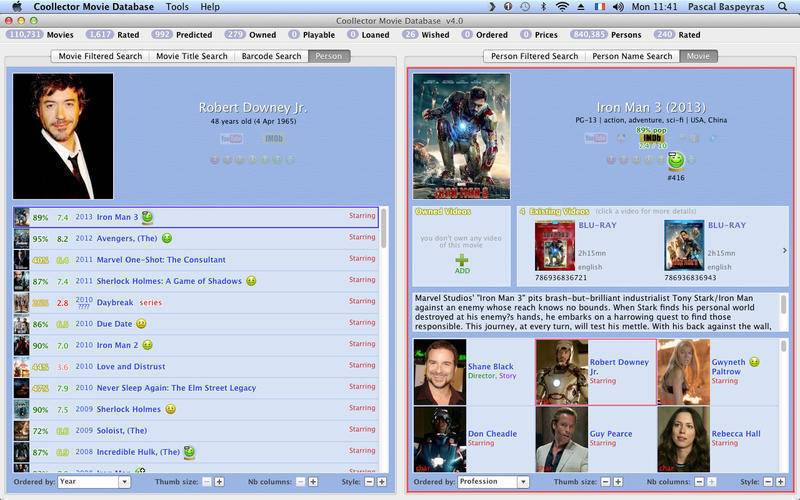Show the 840,385 Persons list

pos(606,35)
